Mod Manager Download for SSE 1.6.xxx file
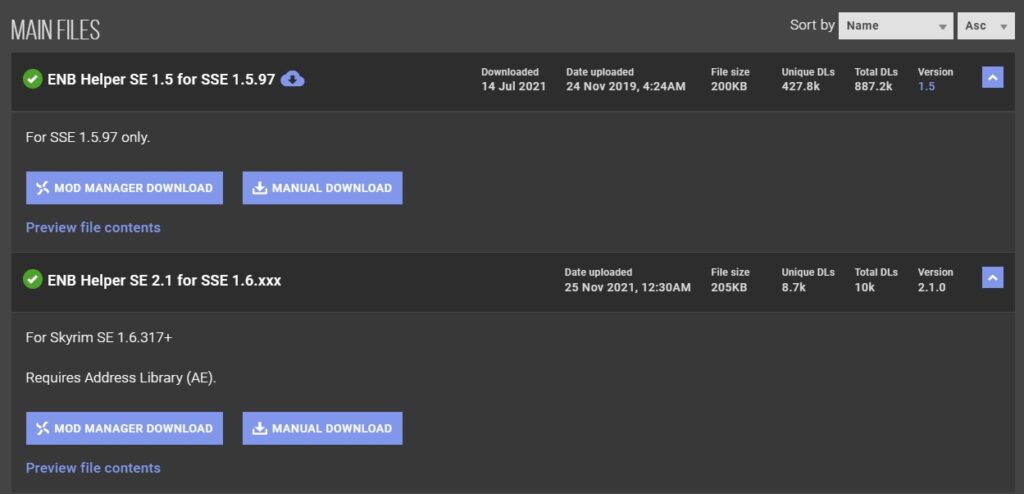Viewport: 1024px width, 494px height. point(124,429)
